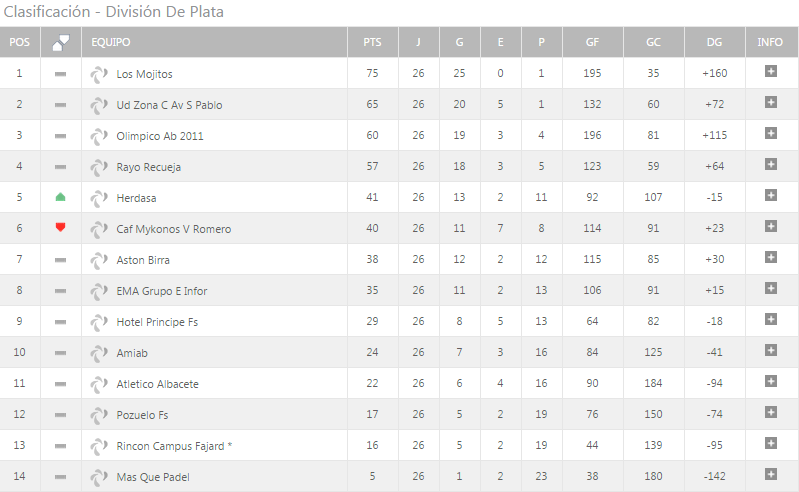Screen dimensions: 799x492
Task: Open info plus for Mas Que Padel
Action: pyautogui.click(x=770, y=475)
